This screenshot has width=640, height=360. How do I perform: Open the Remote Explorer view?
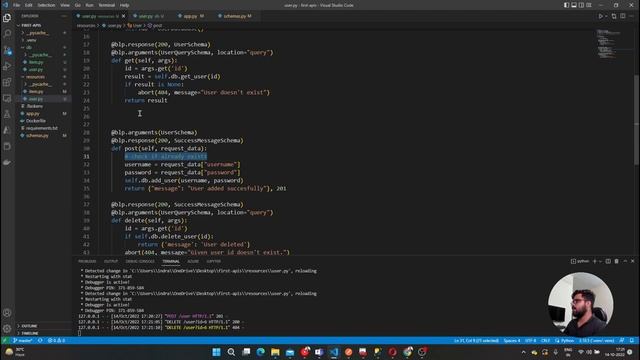(x=7, y=98)
